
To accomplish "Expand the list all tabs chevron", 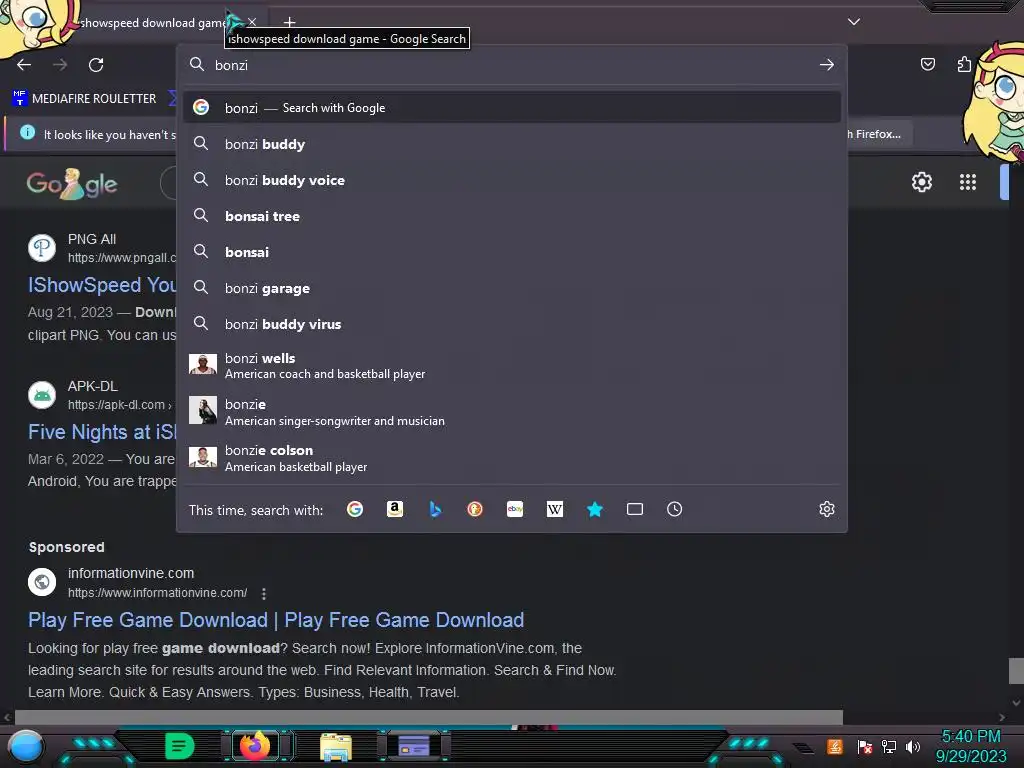I will (854, 22).
